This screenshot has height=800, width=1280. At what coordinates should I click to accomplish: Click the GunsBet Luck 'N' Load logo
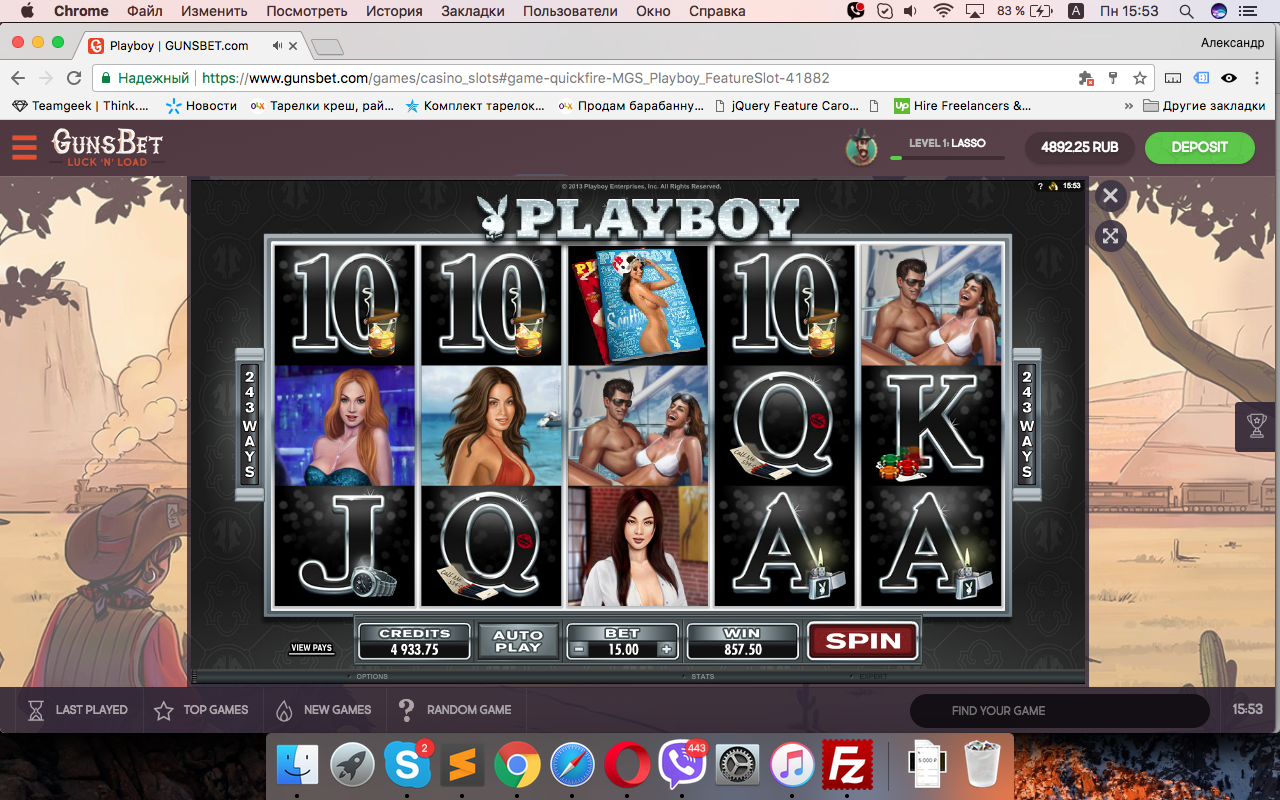(x=107, y=147)
